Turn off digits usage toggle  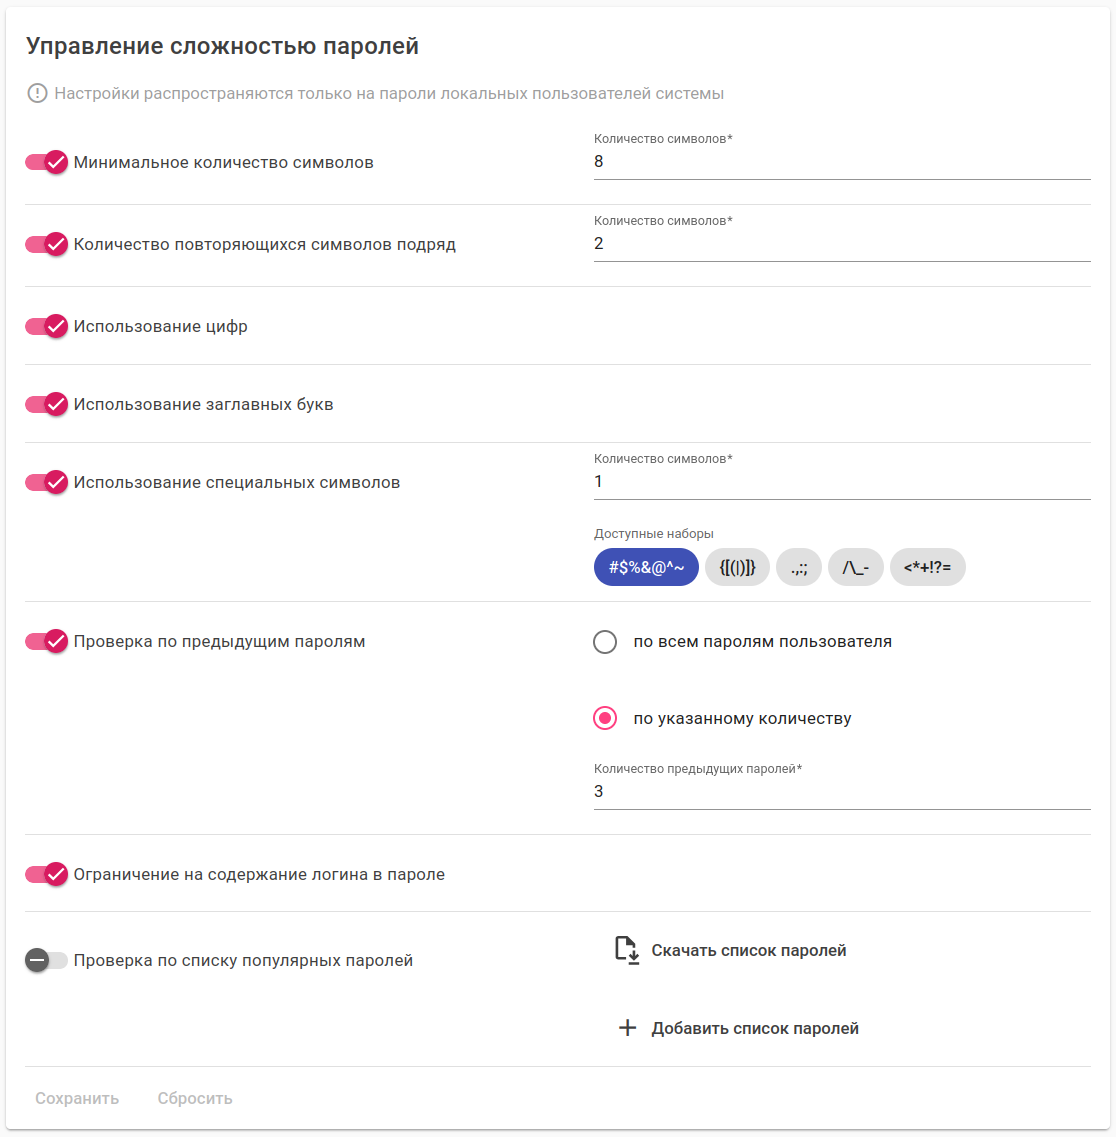click(x=47, y=326)
